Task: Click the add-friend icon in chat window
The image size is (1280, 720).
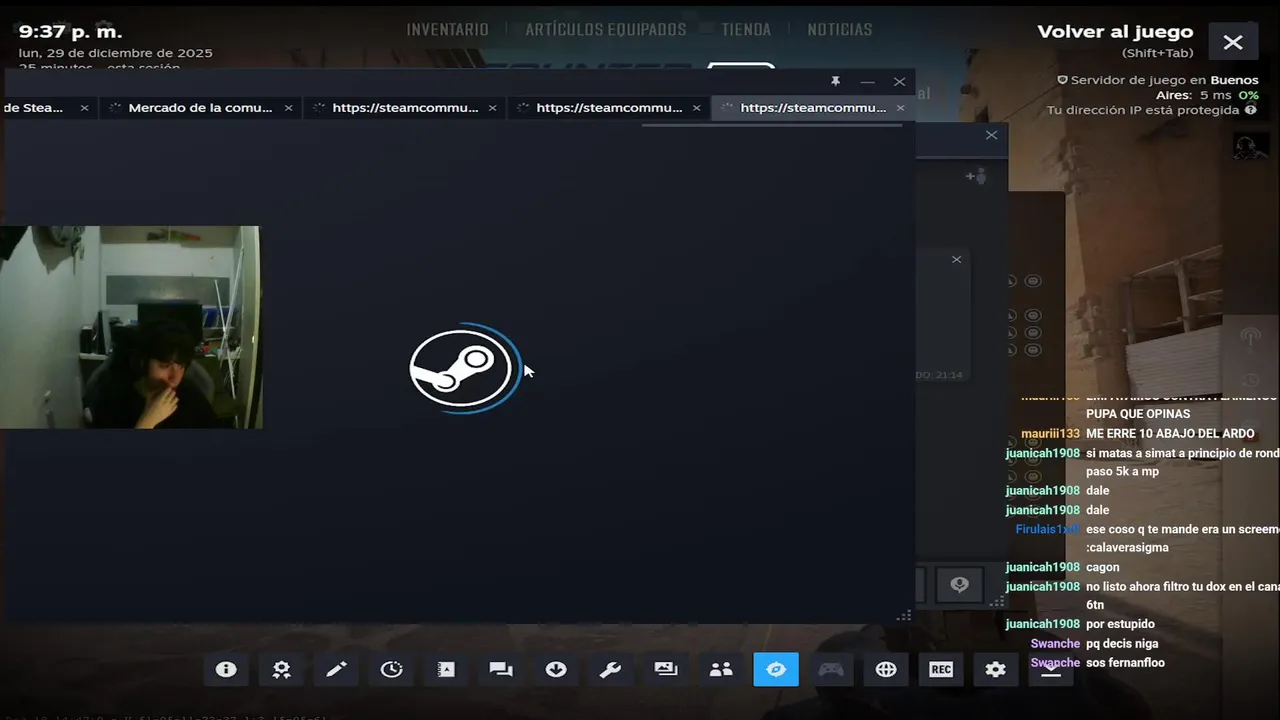Action: (976, 176)
